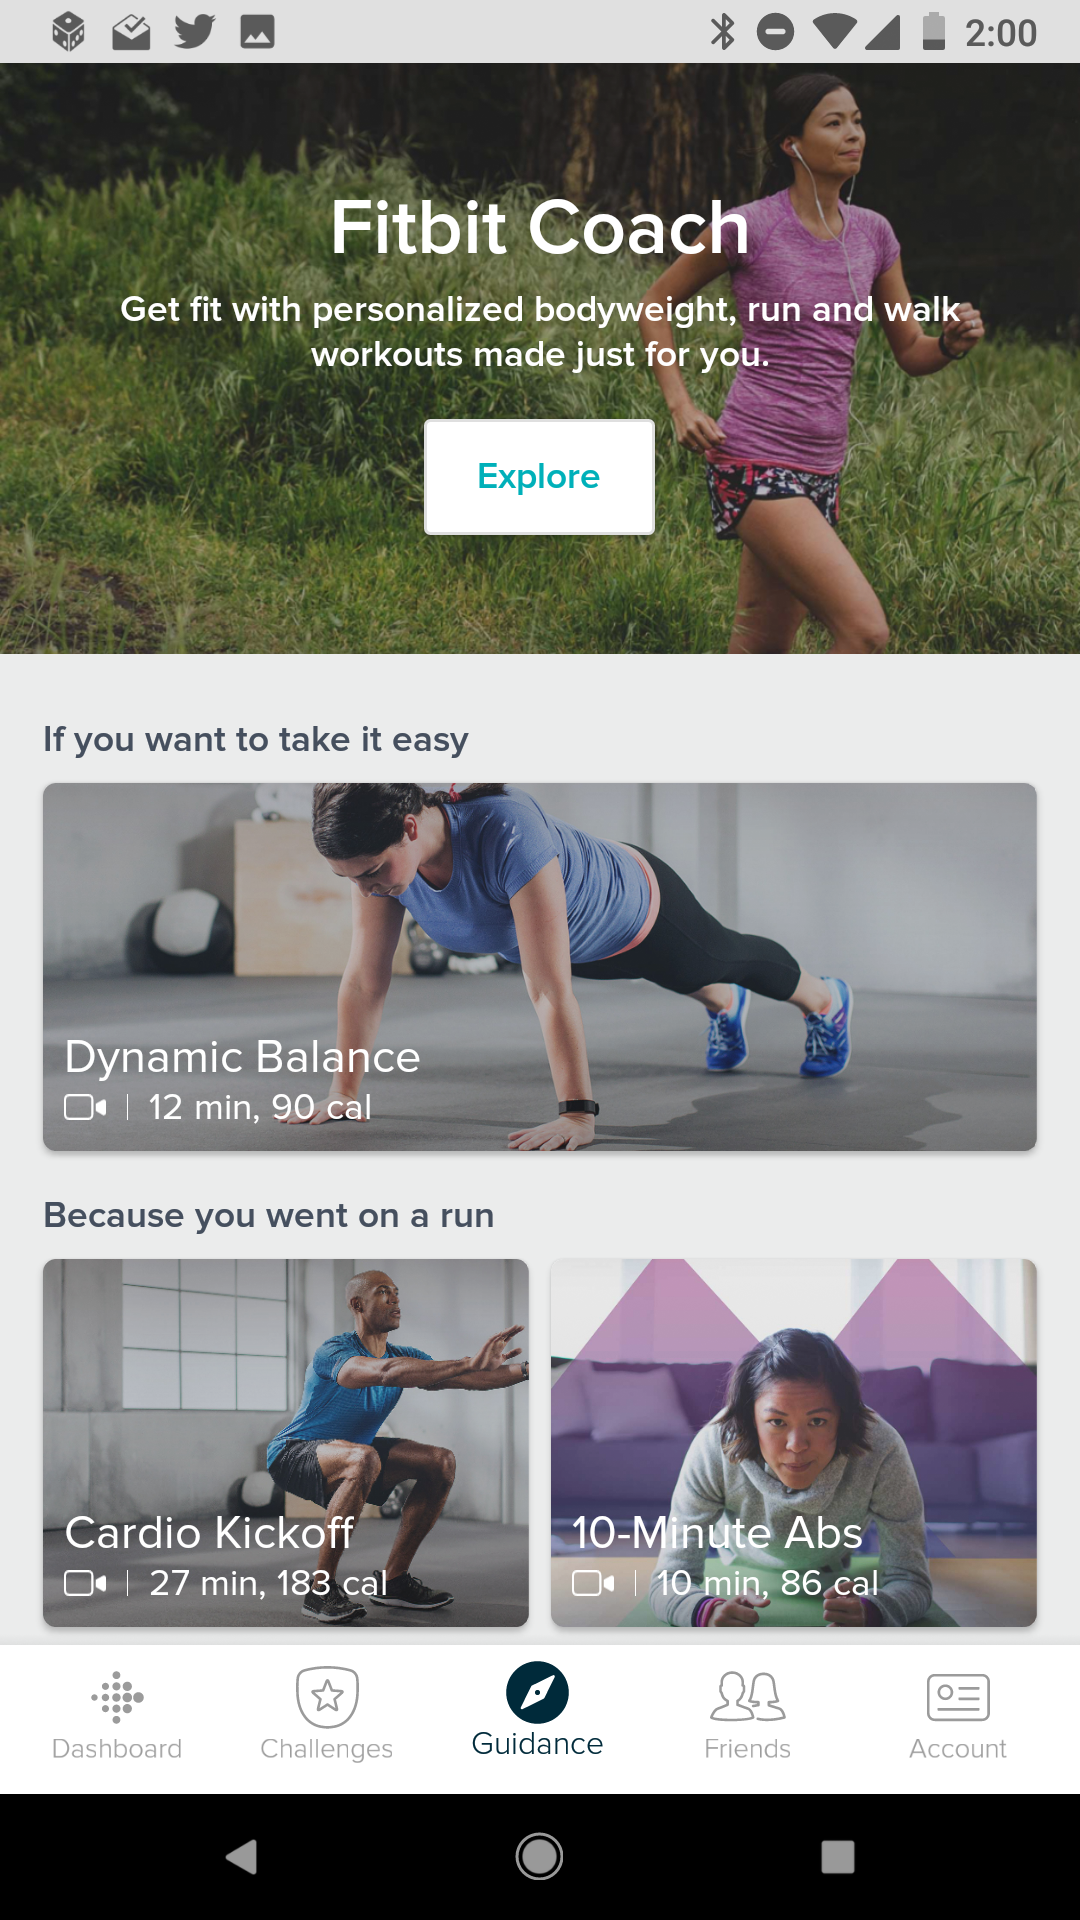
Task: Tap the Android recent apps button
Action: click(838, 1857)
